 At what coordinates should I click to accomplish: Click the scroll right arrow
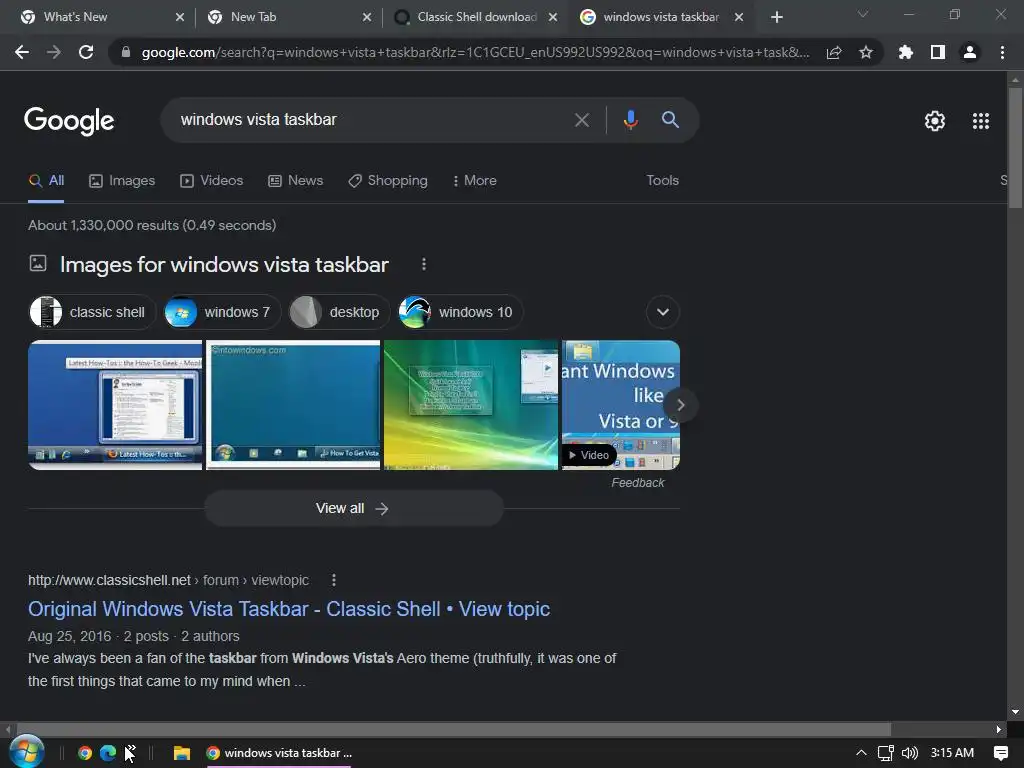tap(998, 729)
